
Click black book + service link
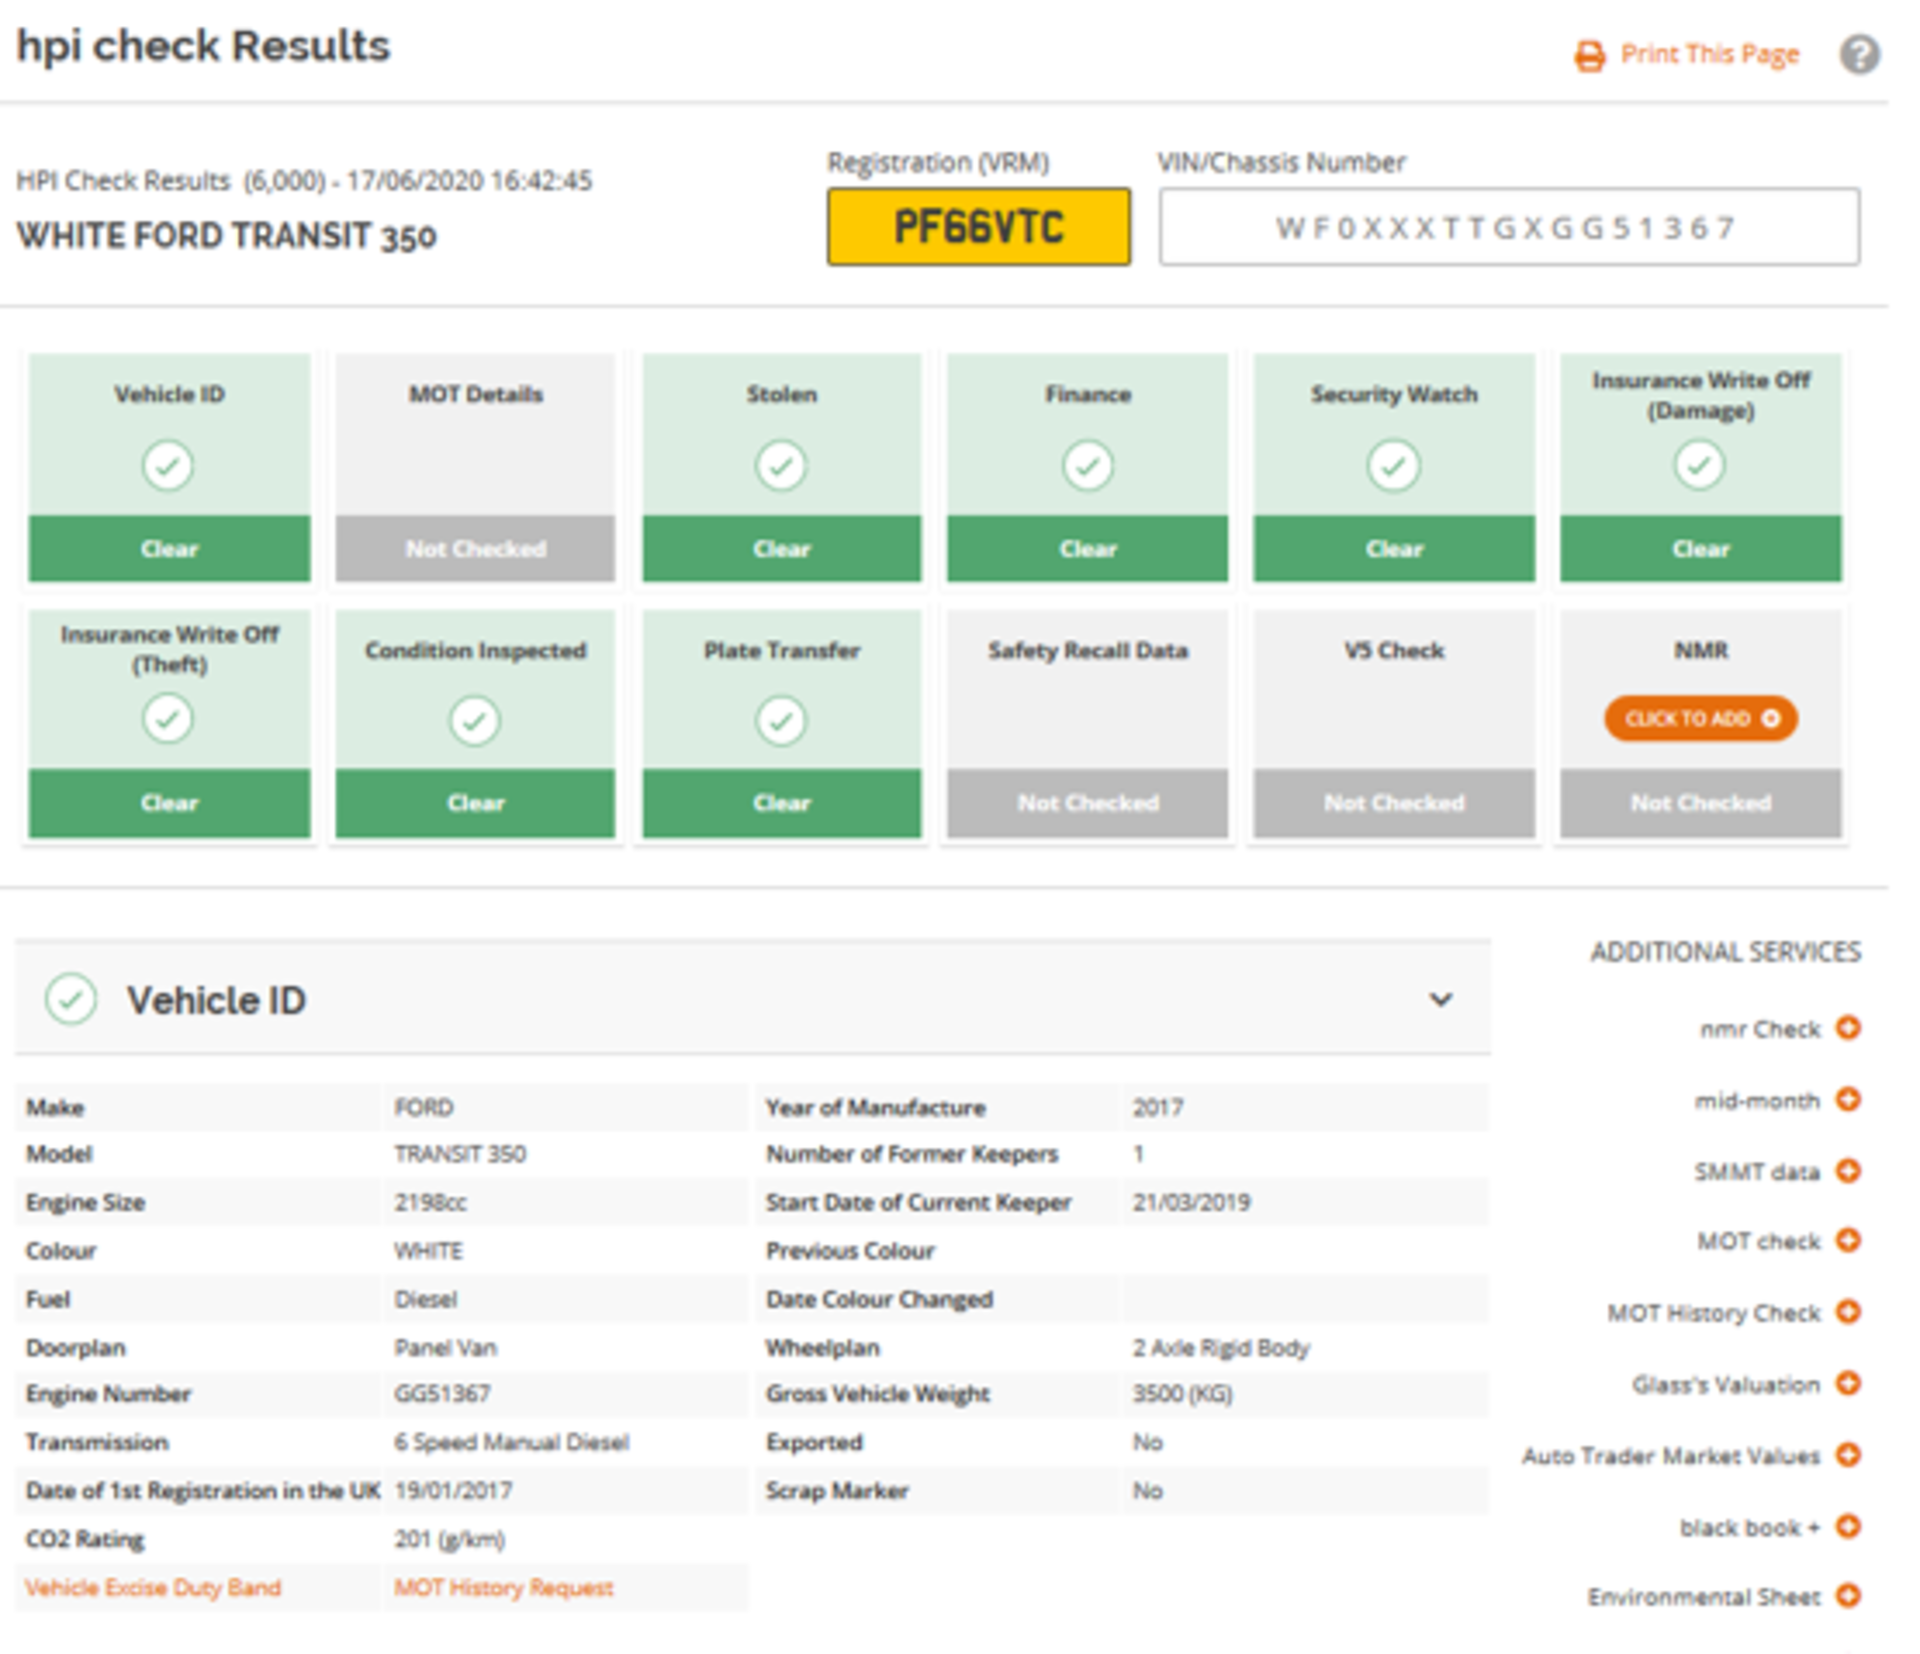coord(1750,1528)
